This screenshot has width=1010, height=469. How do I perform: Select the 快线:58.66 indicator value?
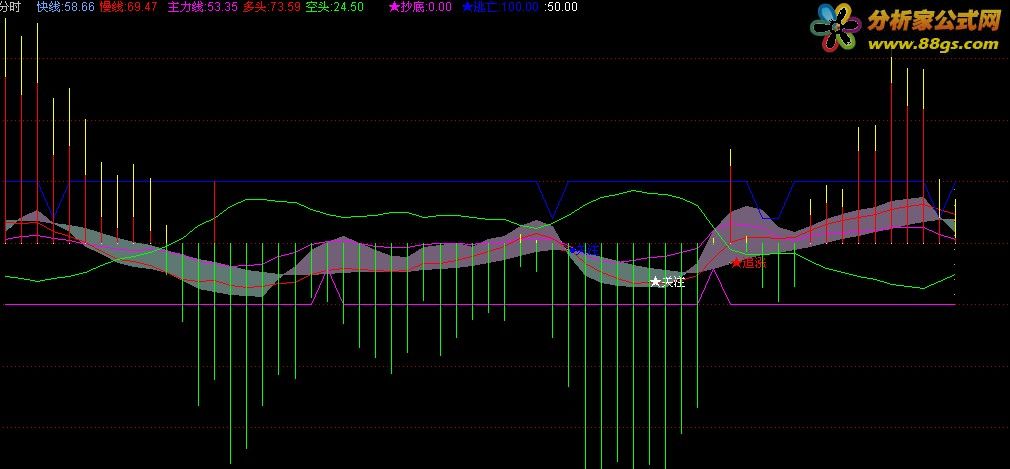pyautogui.click(x=66, y=8)
